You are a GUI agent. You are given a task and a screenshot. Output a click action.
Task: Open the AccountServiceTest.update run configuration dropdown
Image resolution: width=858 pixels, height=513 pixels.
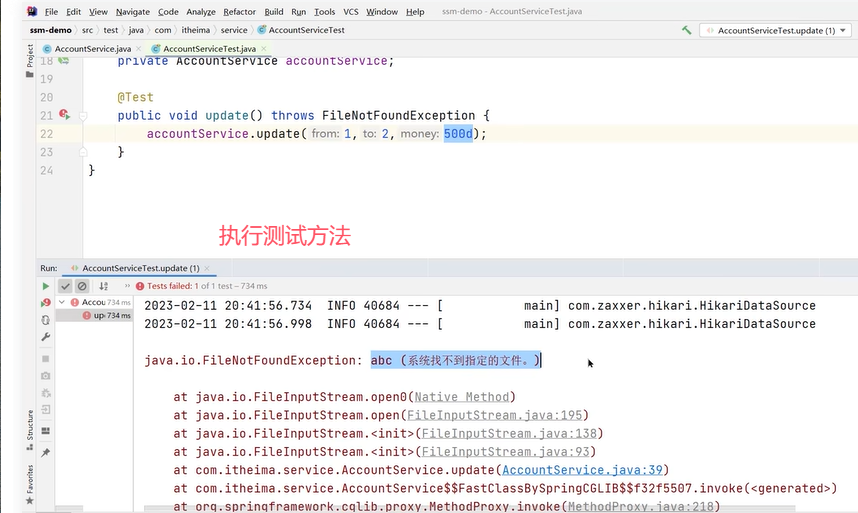click(775, 31)
